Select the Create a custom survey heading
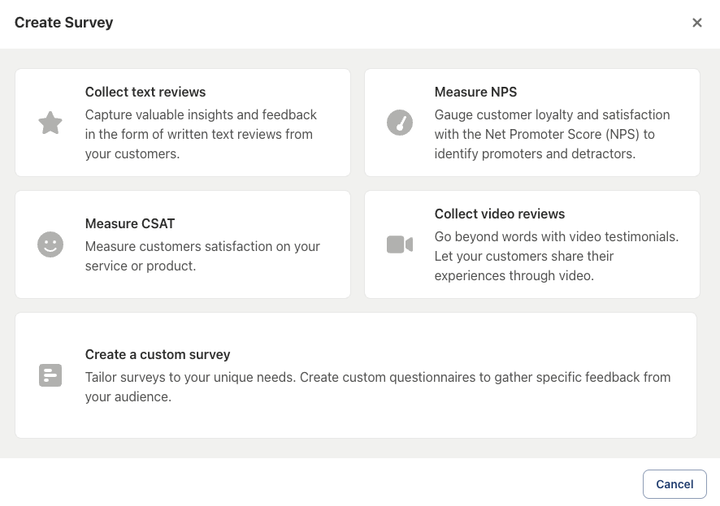Screen dimensions: 720x506 pyautogui.click(x=157, y=354)
